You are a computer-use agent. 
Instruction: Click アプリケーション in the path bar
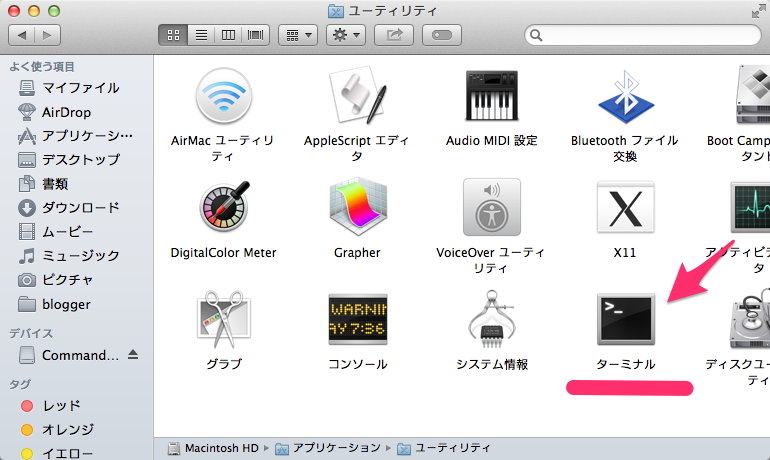[328, 448]
